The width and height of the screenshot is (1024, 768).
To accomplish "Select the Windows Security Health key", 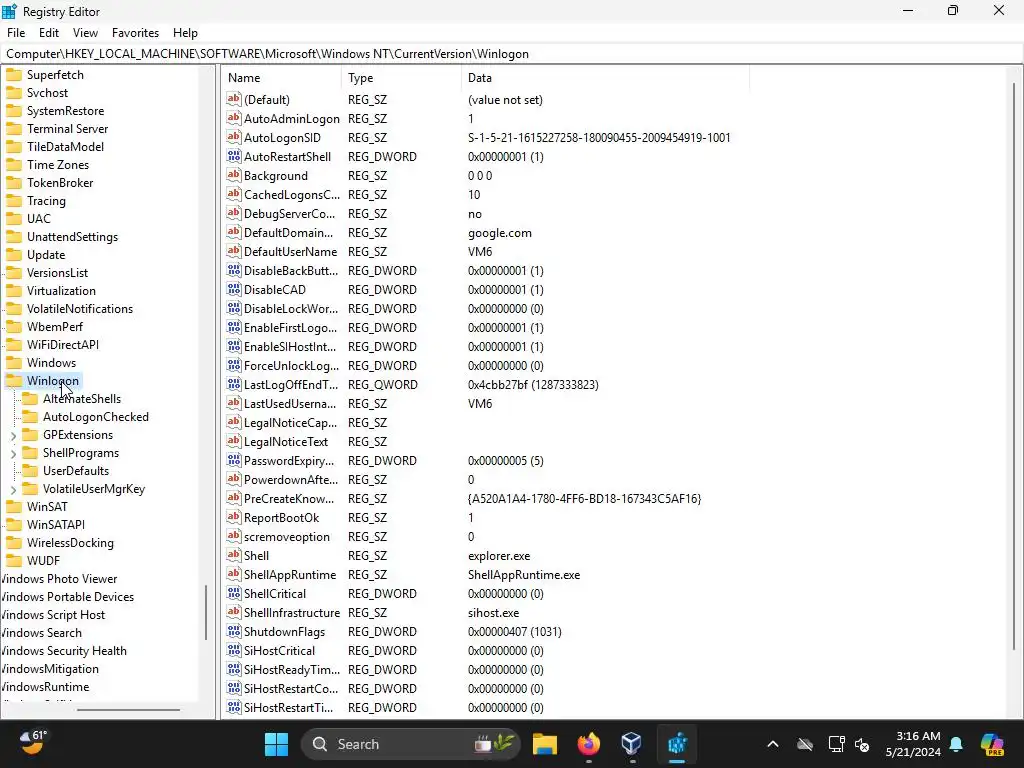I will click(63, 650).
